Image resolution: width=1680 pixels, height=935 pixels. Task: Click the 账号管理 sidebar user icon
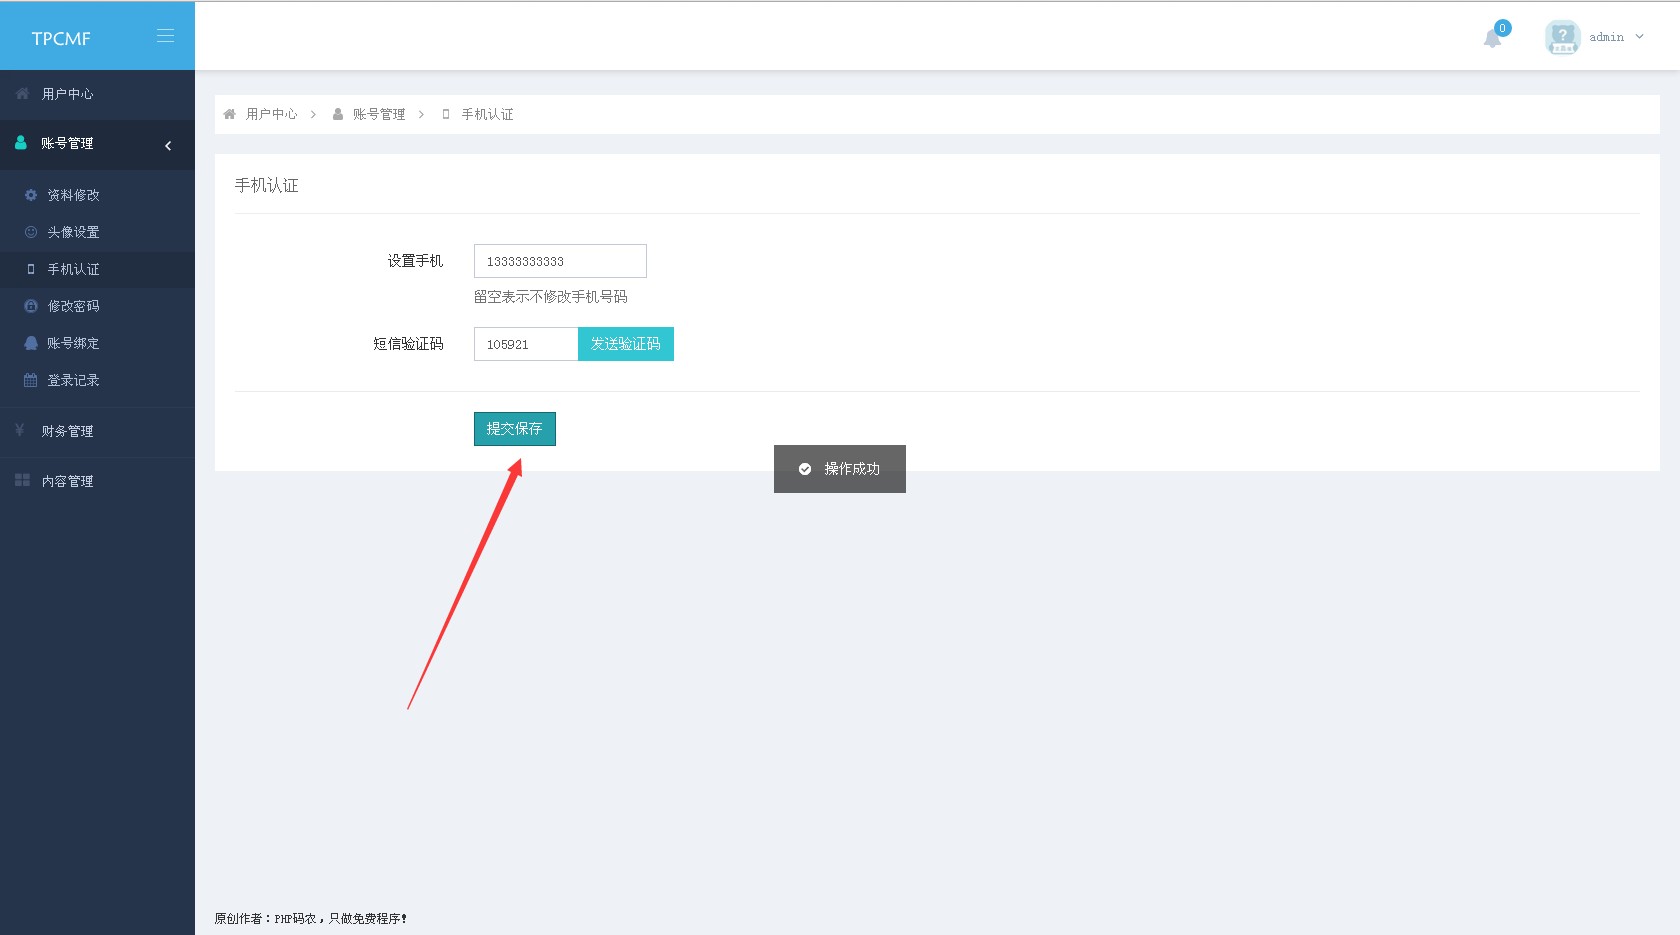(x=21, y=143)
